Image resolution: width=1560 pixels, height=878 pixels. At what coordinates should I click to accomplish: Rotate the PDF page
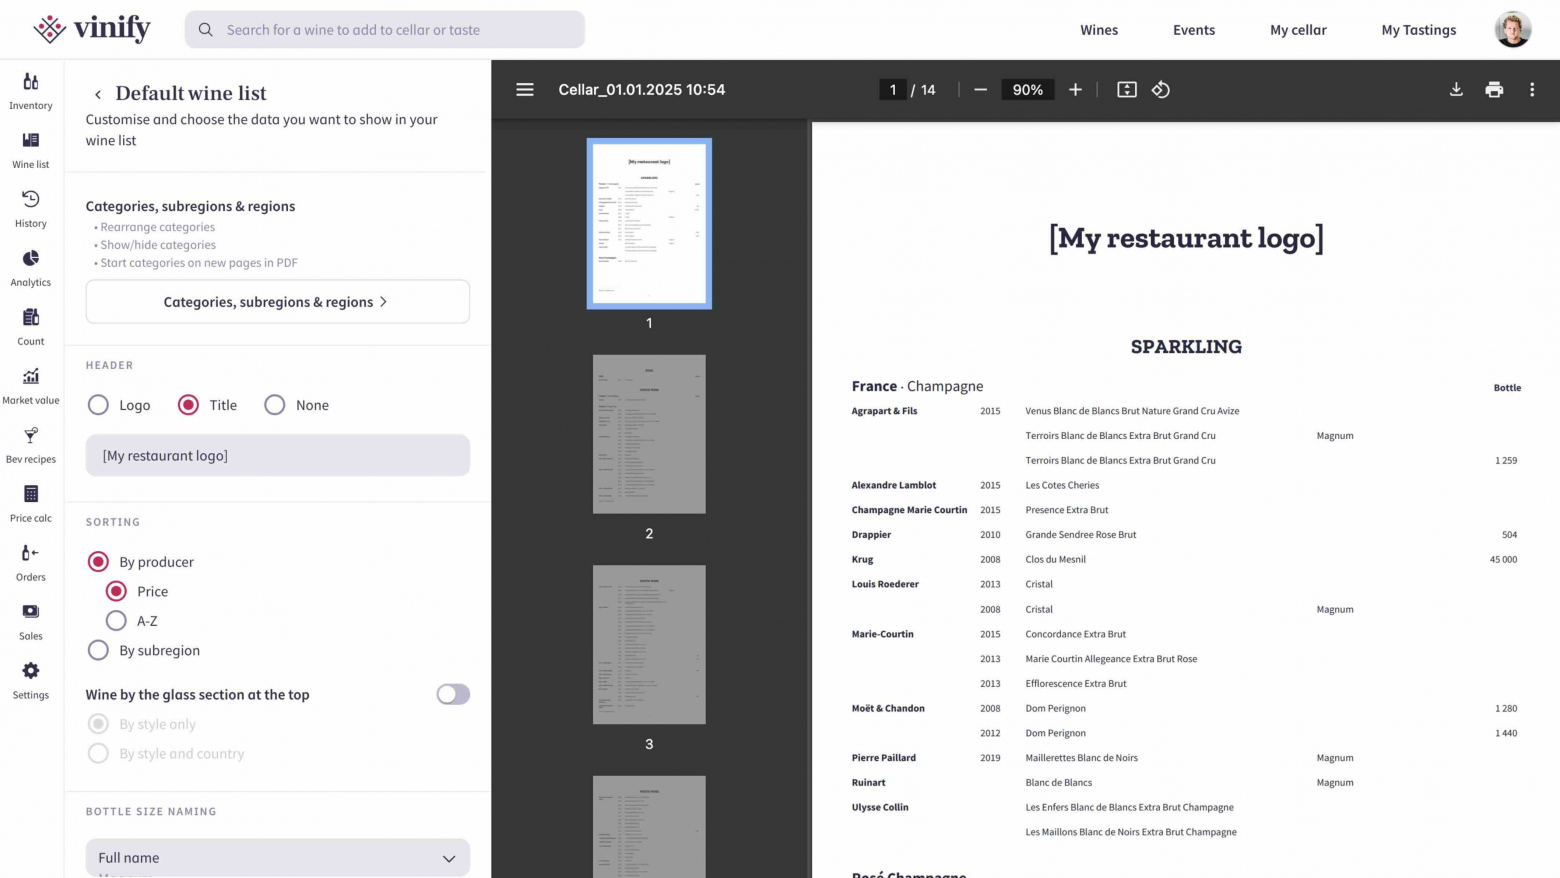pyautogui.click(x=1160, y=89)
